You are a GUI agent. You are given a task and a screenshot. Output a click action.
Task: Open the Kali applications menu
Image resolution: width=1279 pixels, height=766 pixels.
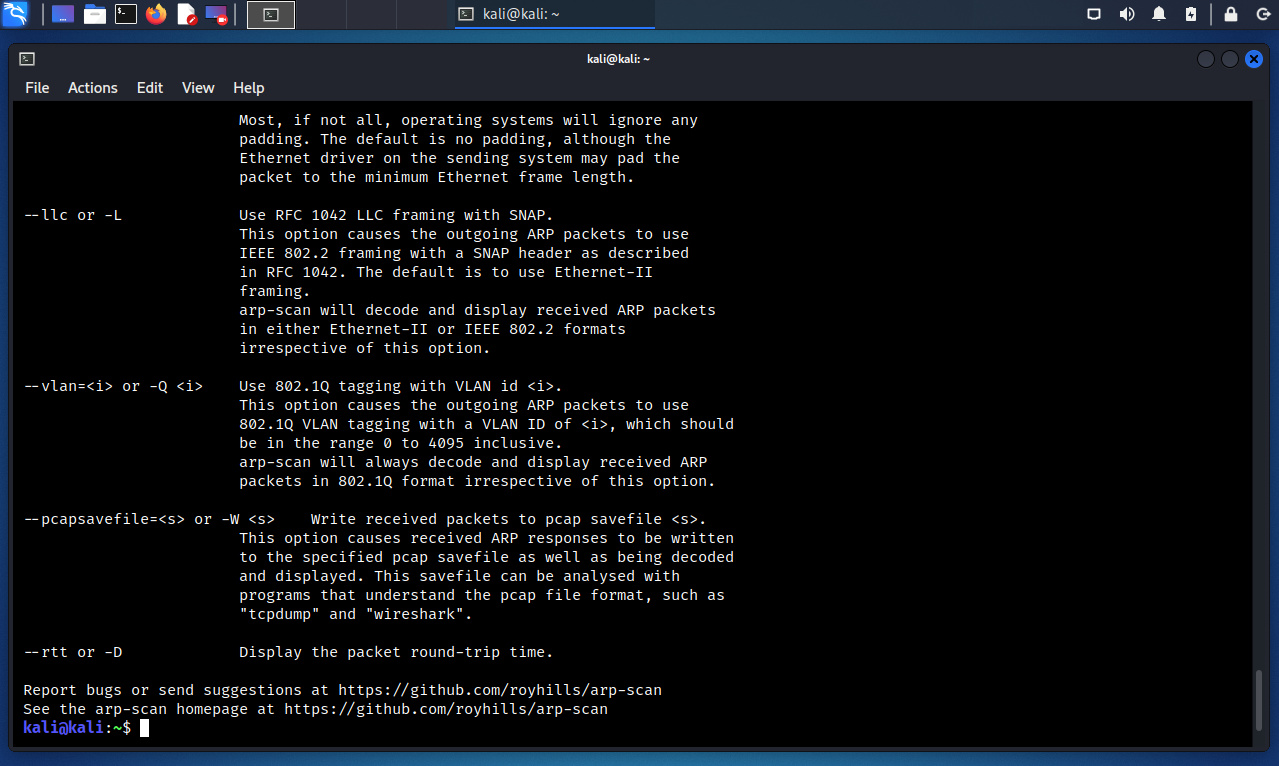pos(15,14)
